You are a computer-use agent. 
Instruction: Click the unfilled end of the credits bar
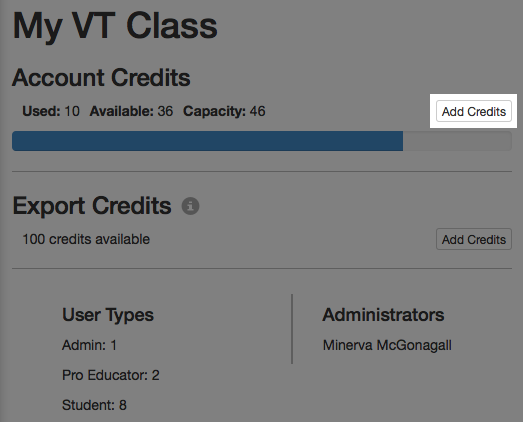(457, 141)
